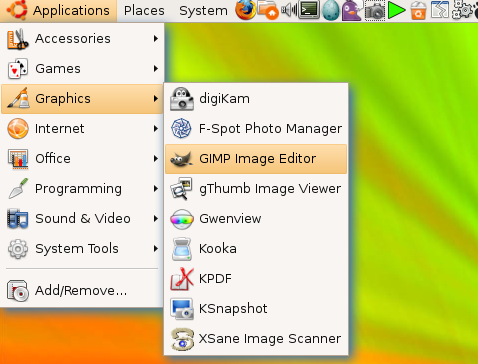Screen dimensions: 478x364
Task: Click the KPDF red document icon
Action: tap(182, 279)
